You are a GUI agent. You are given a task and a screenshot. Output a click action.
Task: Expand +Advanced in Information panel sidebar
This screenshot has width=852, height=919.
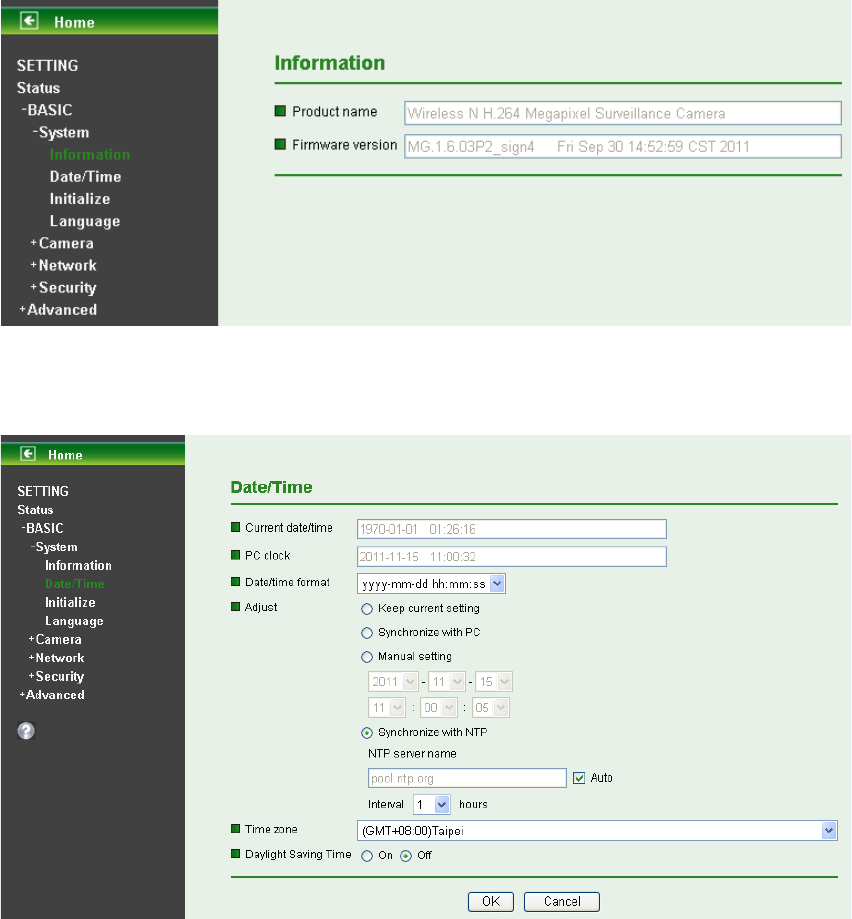click(x=58, y=310)
